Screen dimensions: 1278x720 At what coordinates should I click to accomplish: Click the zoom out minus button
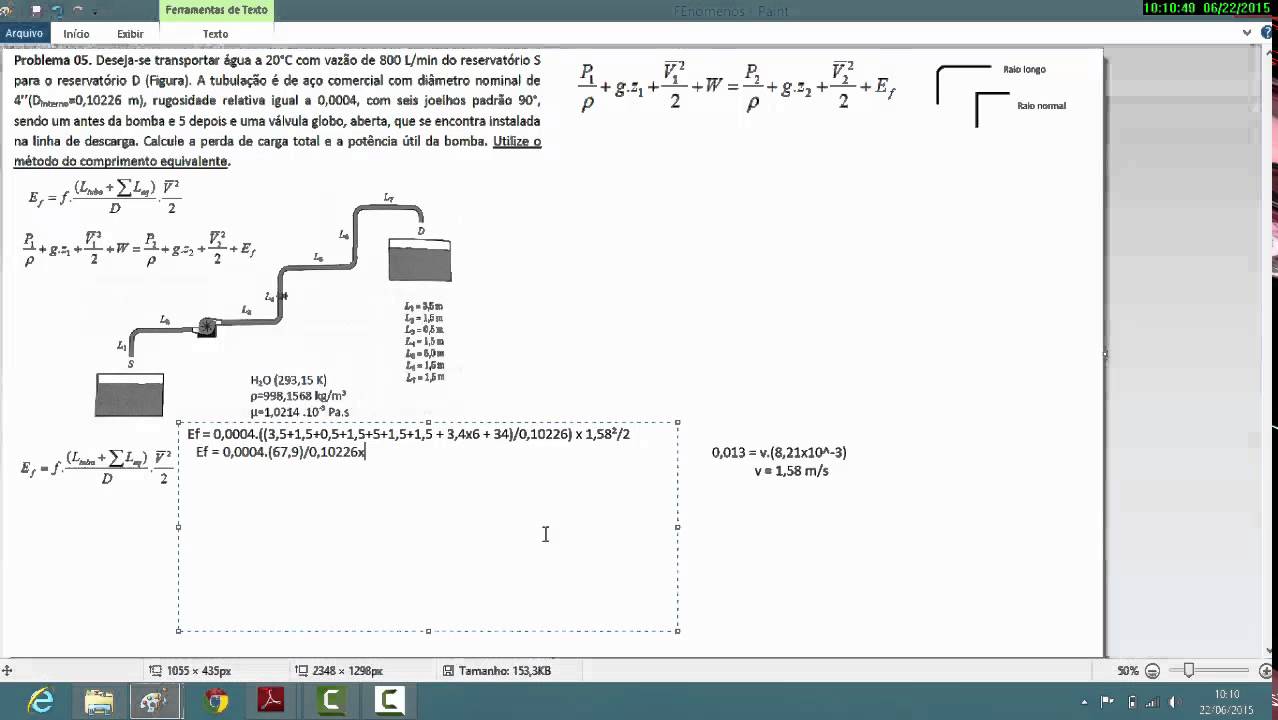coord(1152,671)
